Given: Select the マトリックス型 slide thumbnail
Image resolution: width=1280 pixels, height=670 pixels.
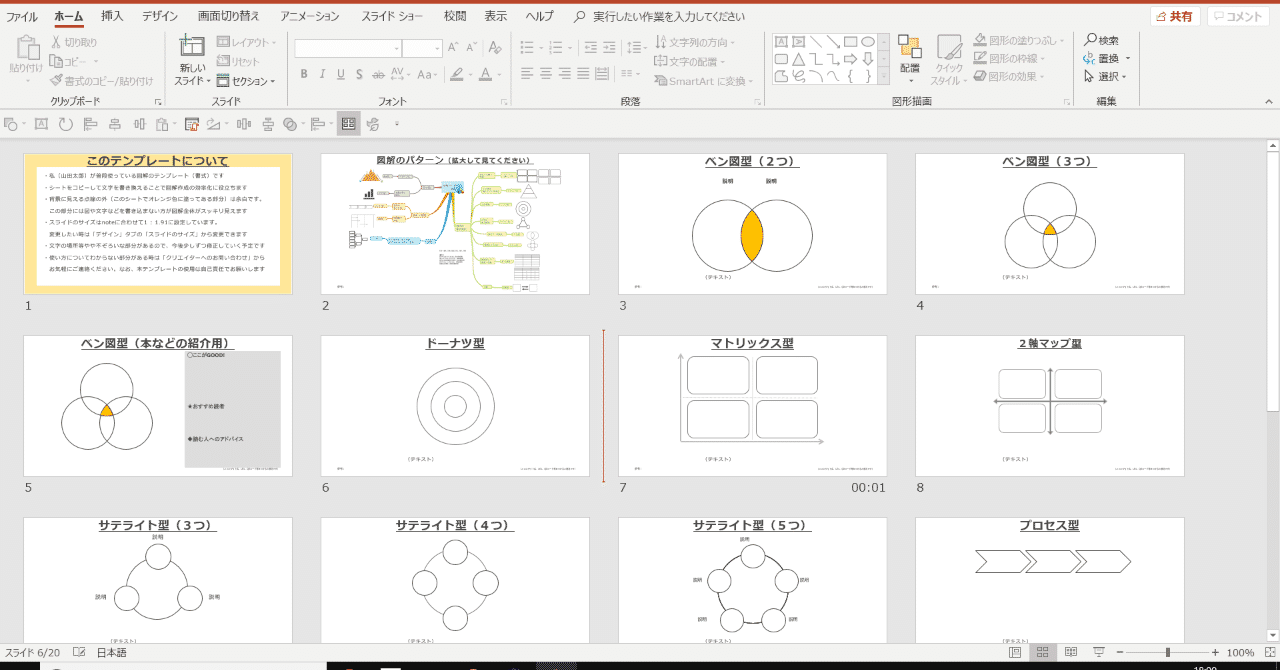Looking at the screenshot, I should click(752, 406).
